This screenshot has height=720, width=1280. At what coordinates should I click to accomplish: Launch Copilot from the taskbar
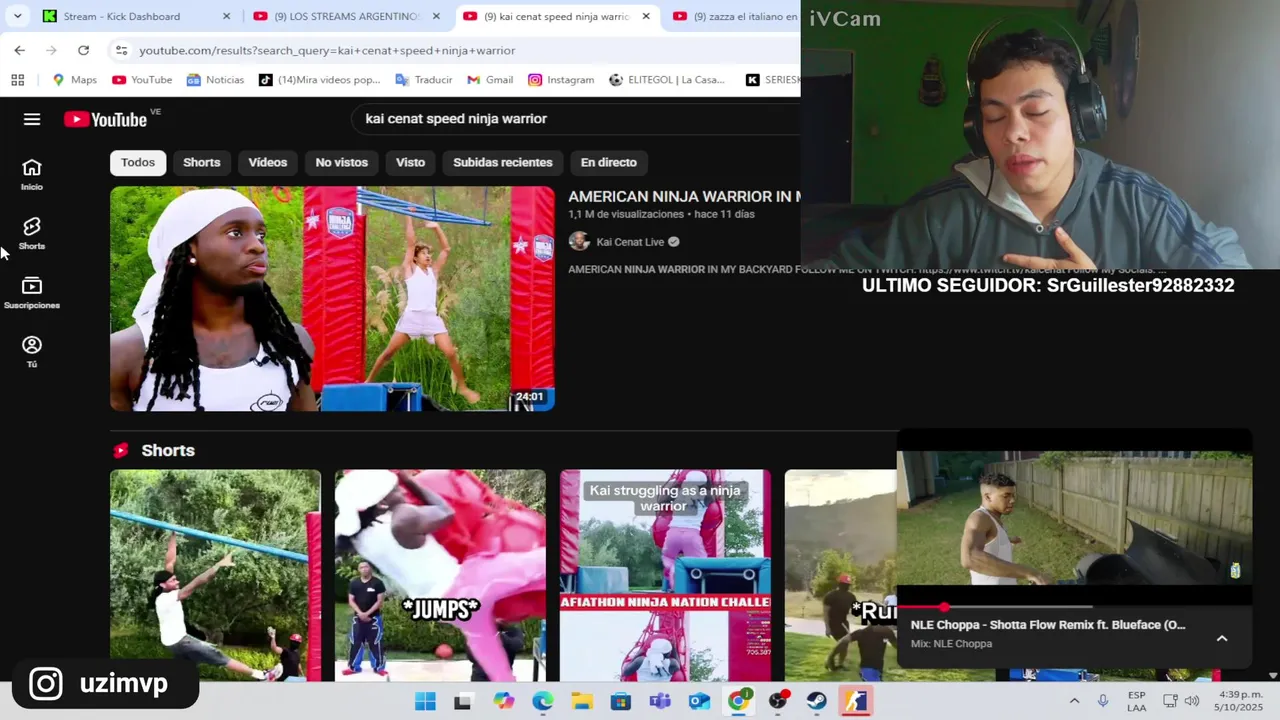(503, 701)
